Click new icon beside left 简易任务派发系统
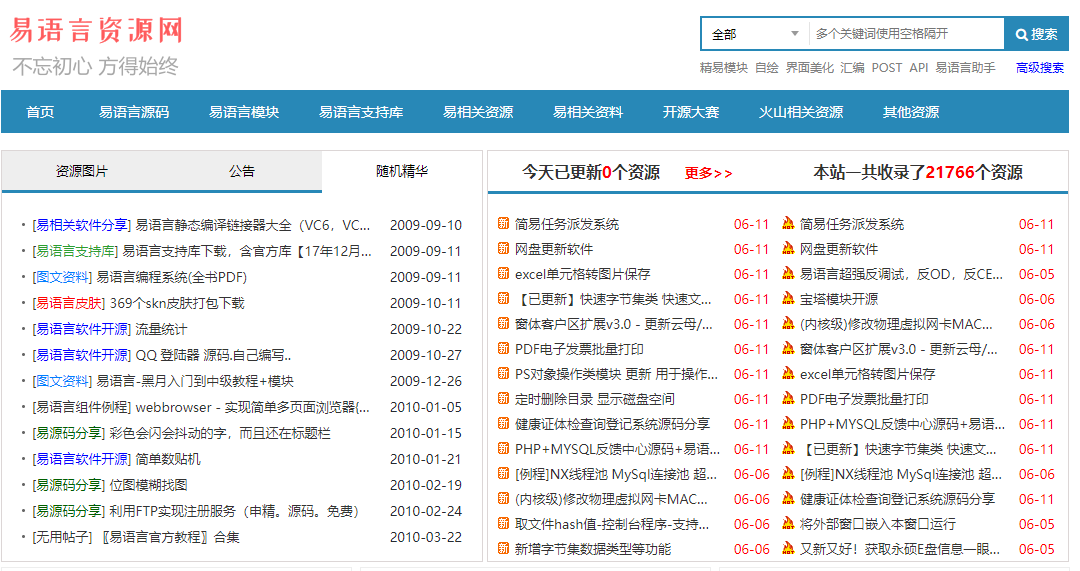Viewport: 1080px width, 571px height. tap(503, 223)
